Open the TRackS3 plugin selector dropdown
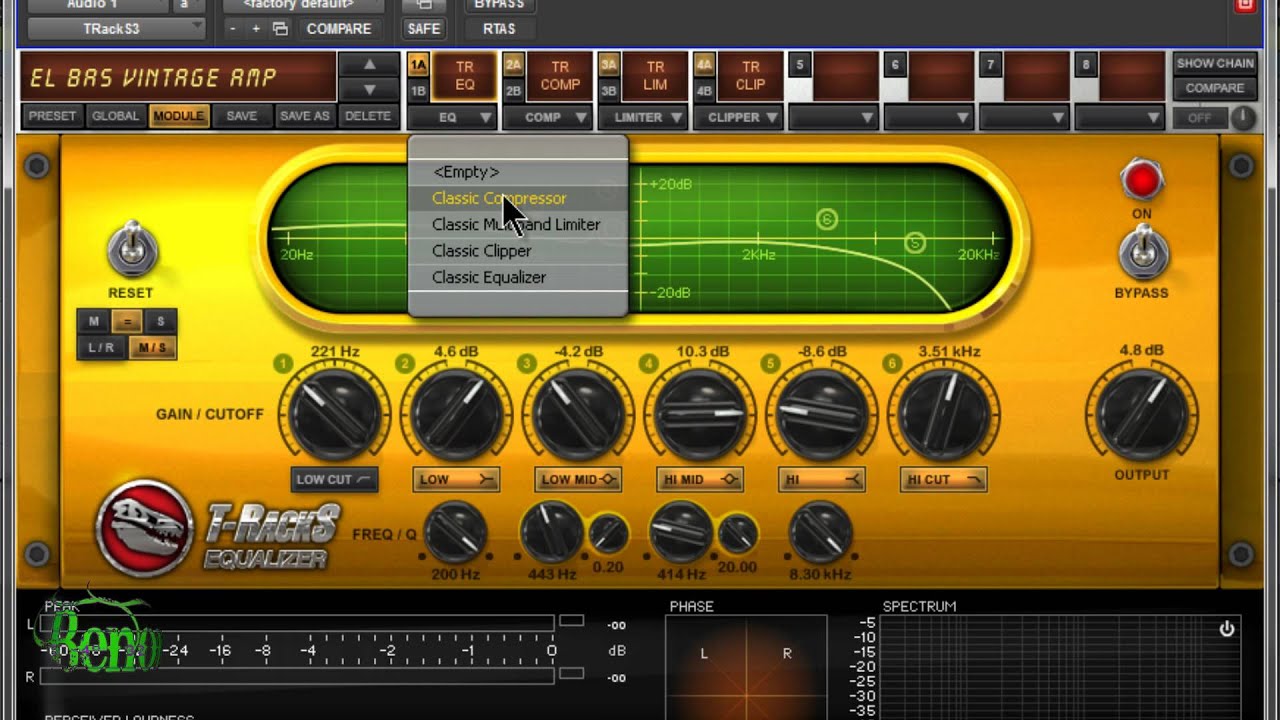 [116, 29]
